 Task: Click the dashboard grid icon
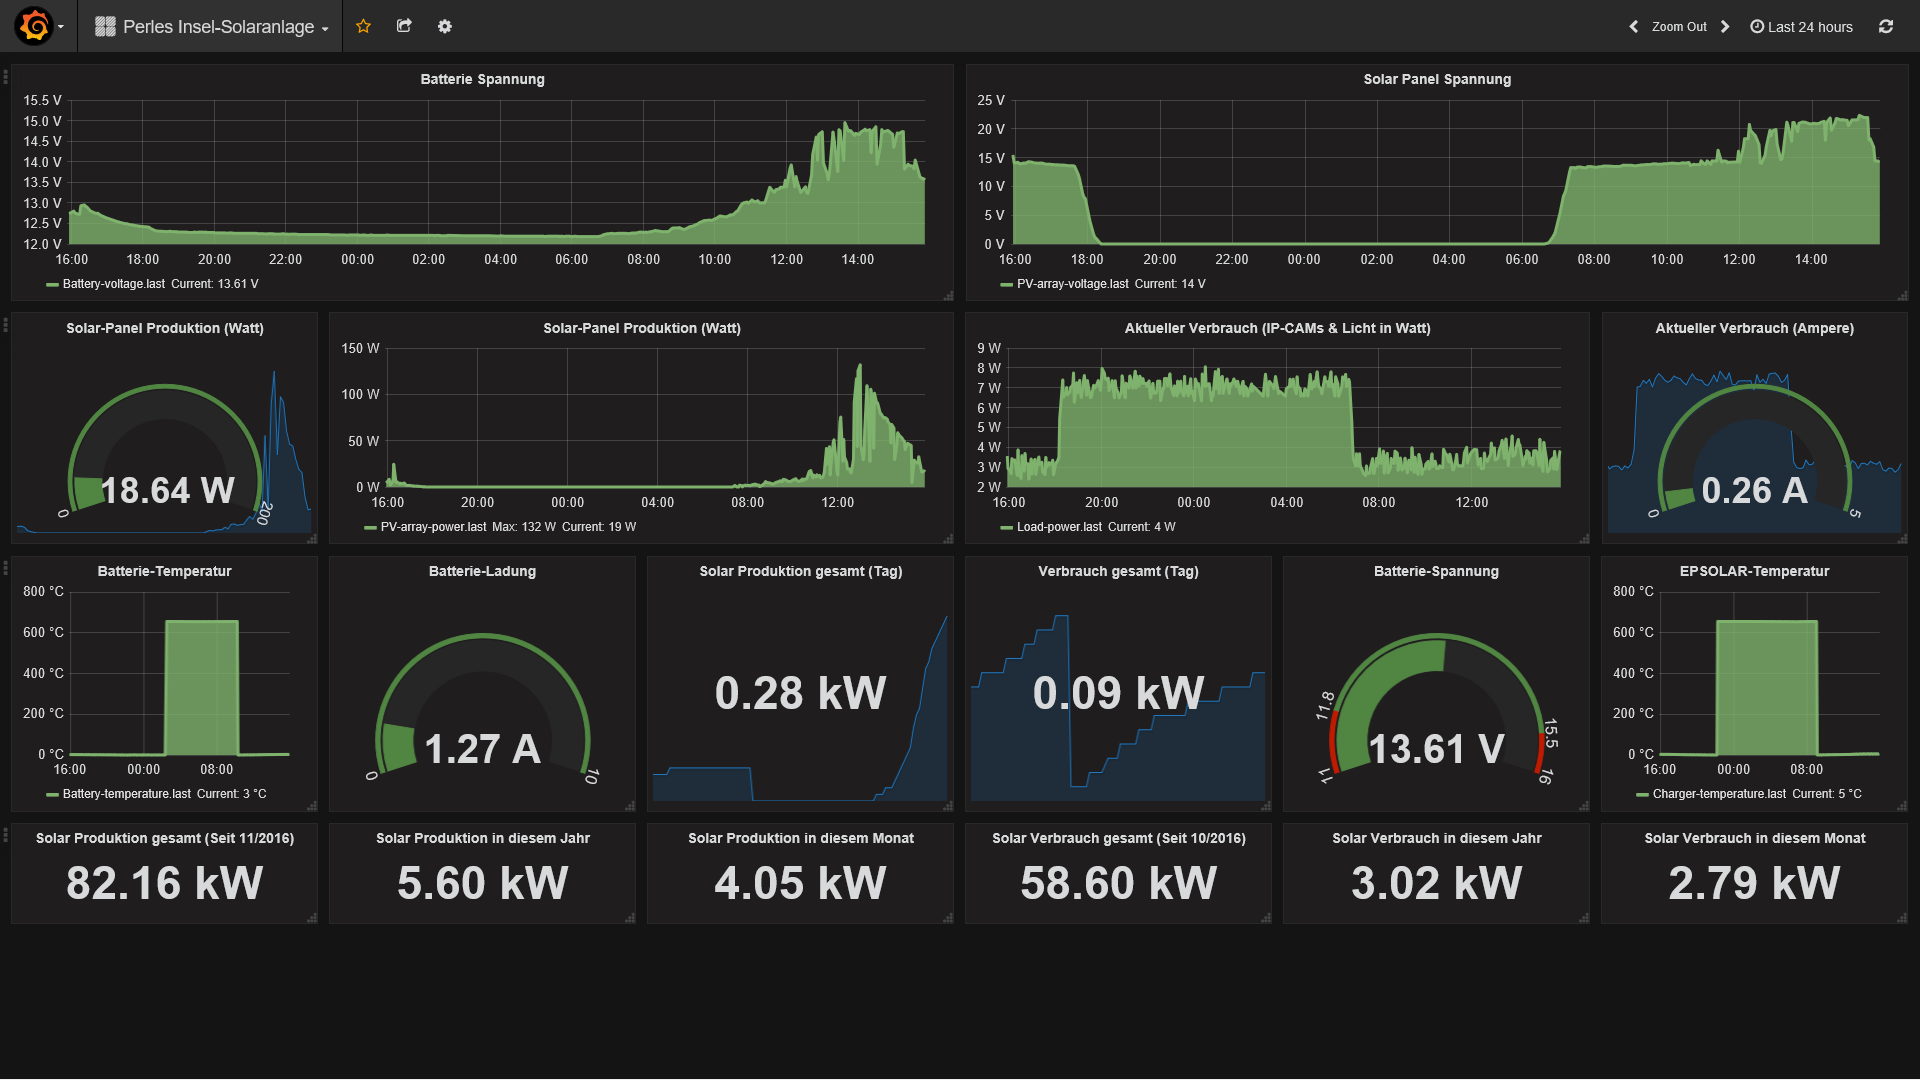point(105,27)
